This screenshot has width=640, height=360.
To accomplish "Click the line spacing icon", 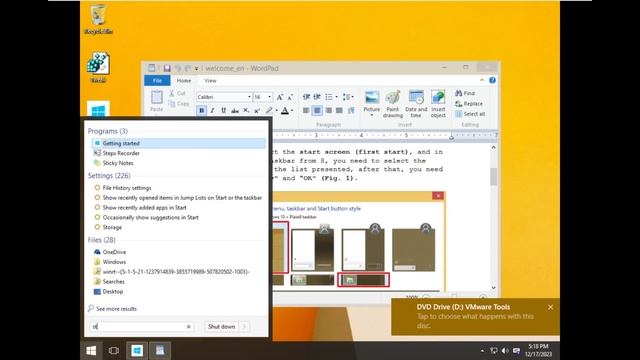I will (x=346, y=97).
